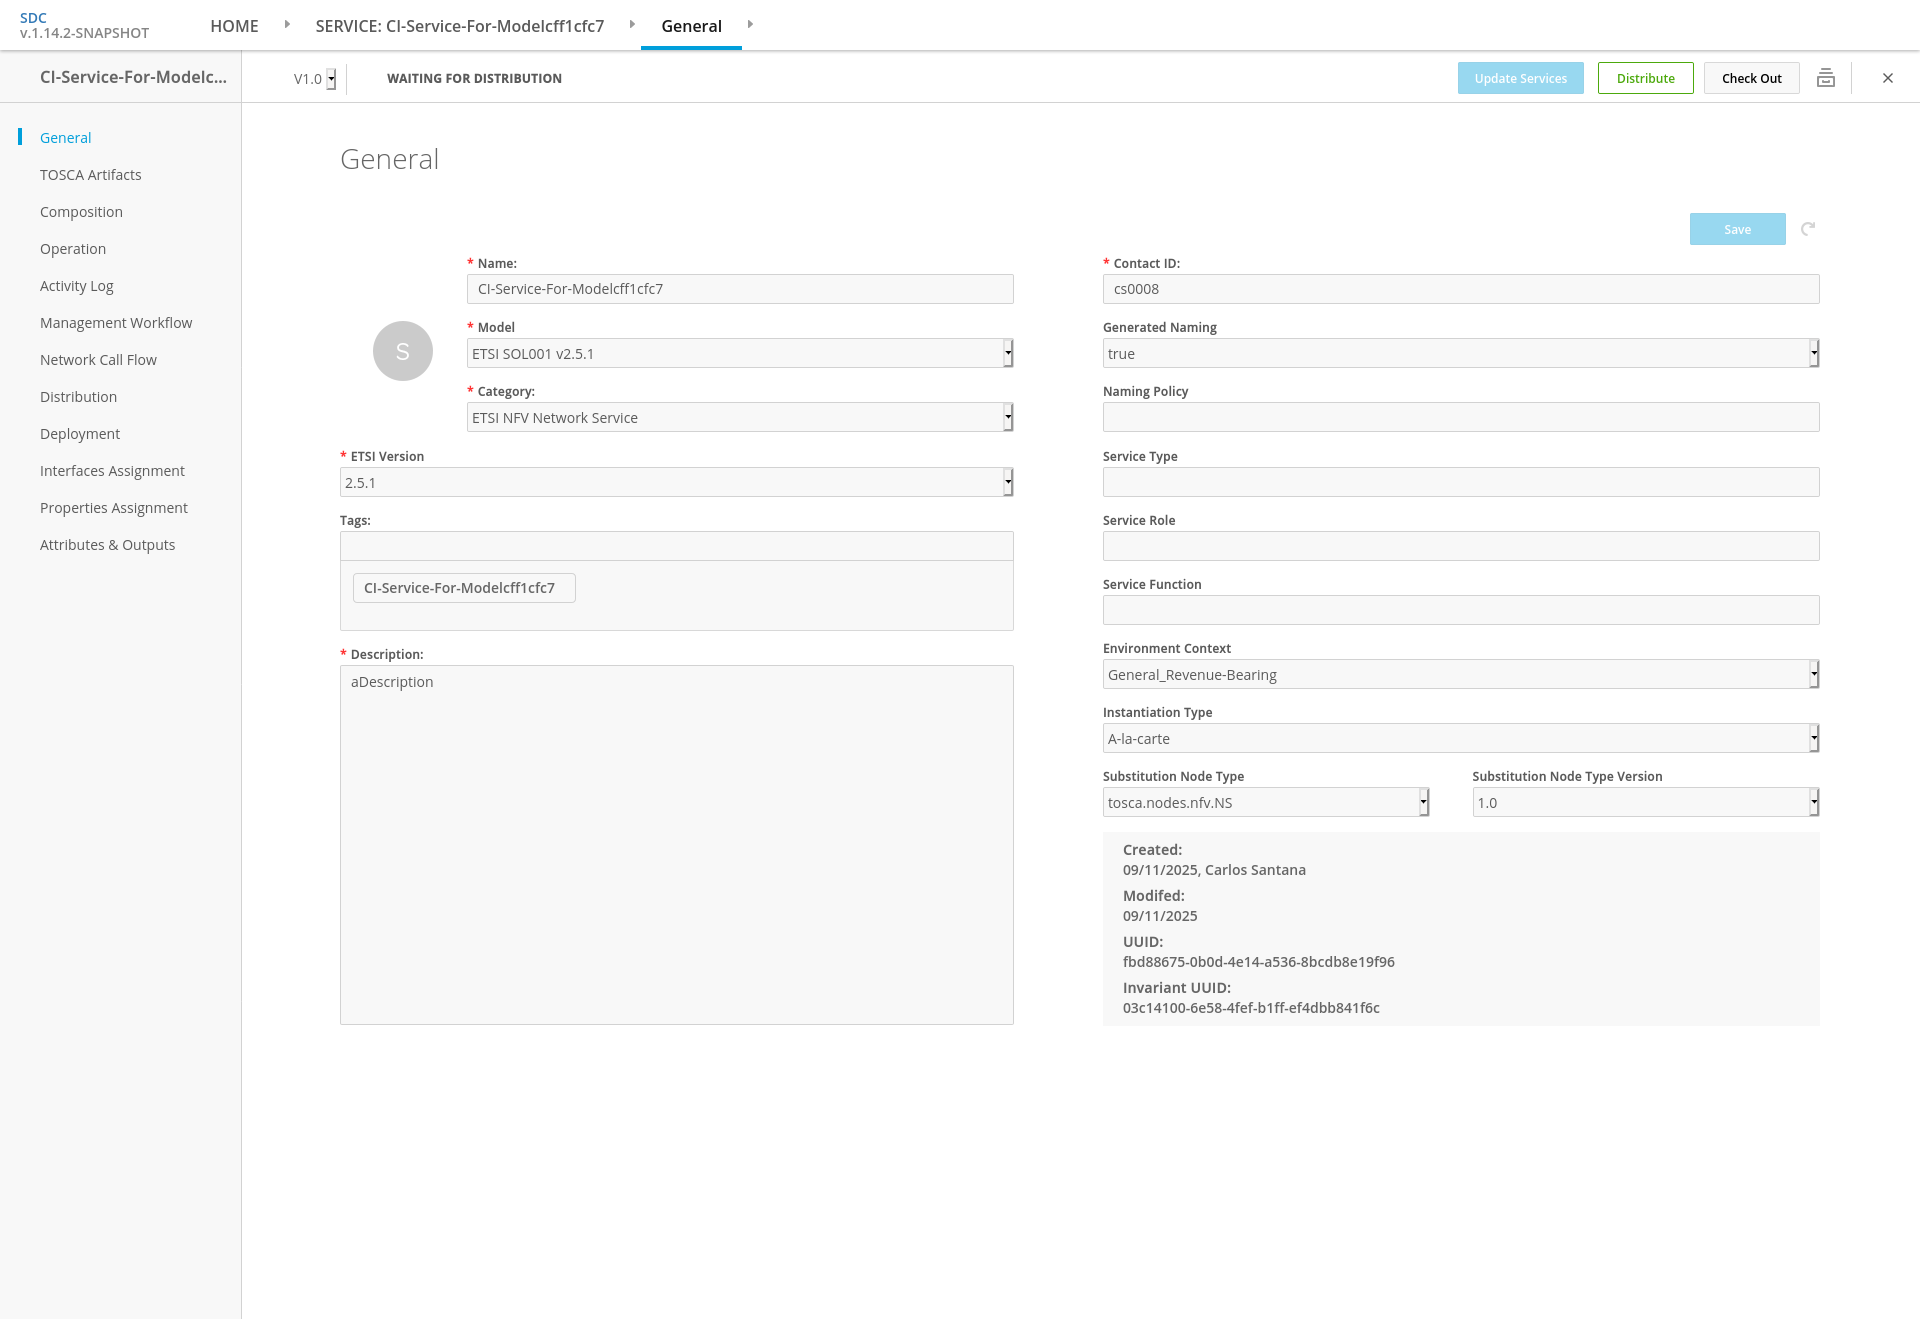
Task: Click the Tags input field
Action: (x=676, y=546)
